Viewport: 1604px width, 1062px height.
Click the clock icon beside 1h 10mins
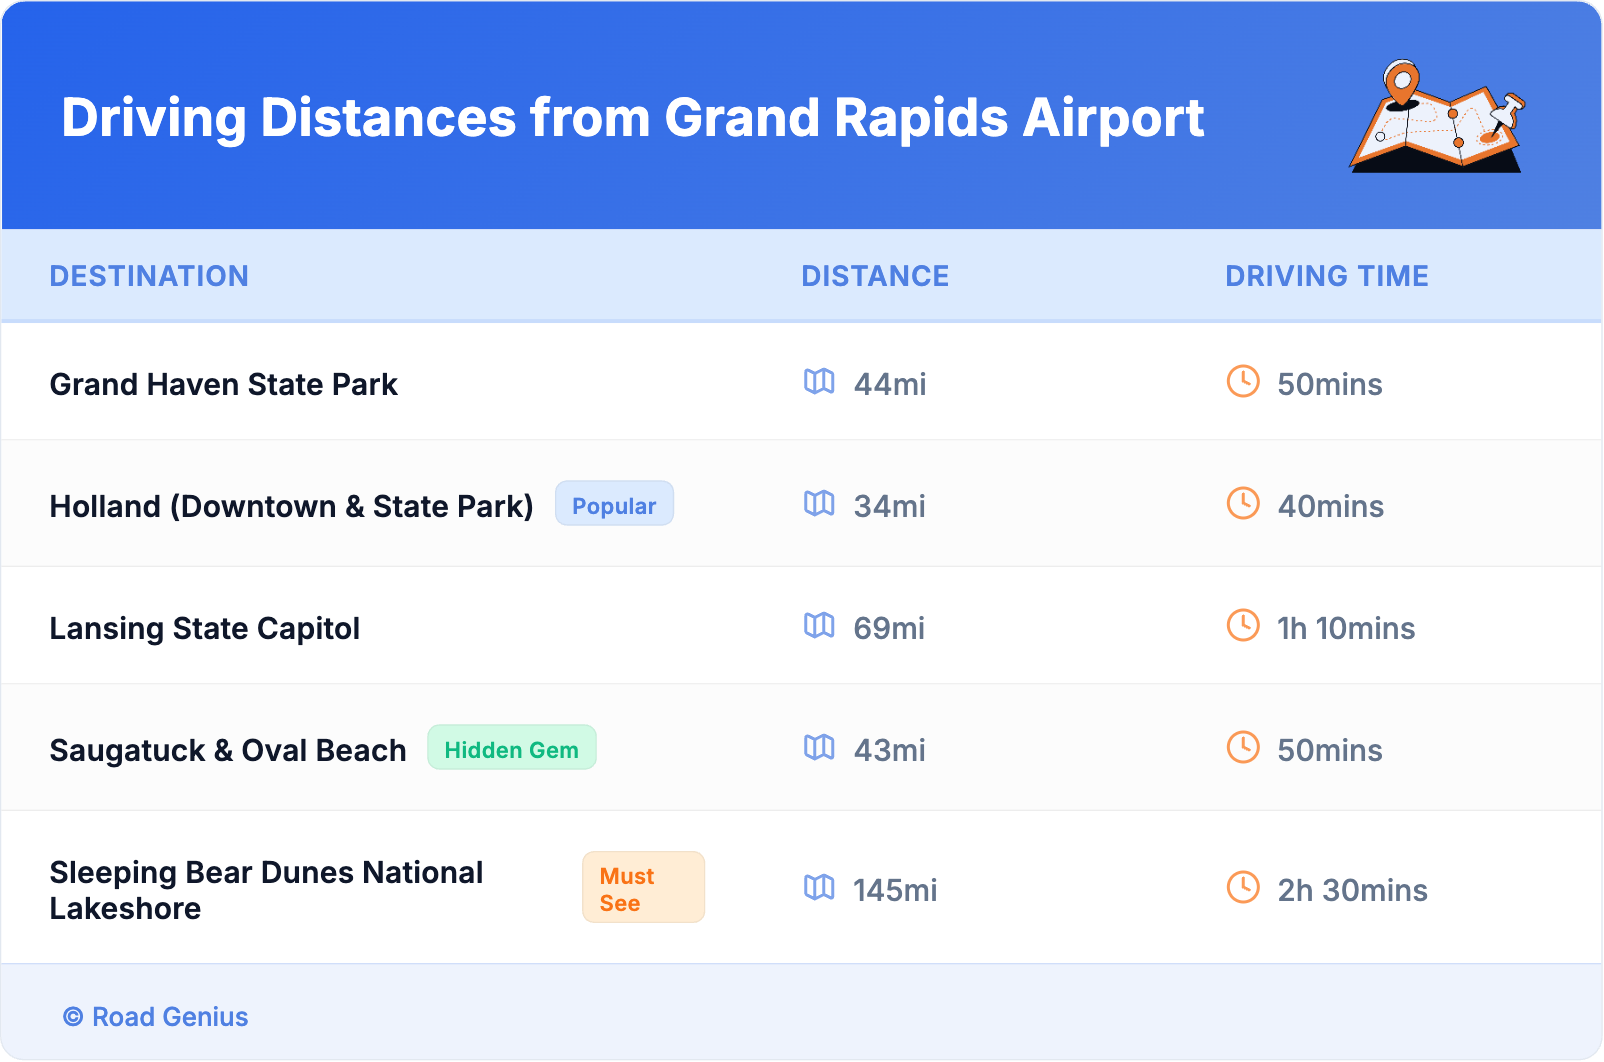(x=1243, y=626)
